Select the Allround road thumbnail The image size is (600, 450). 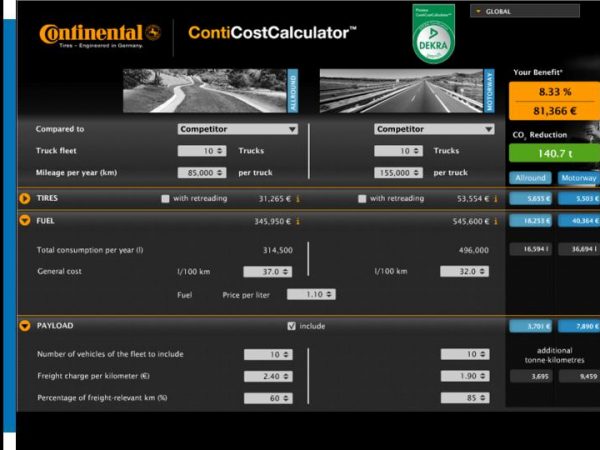(210, 91)
